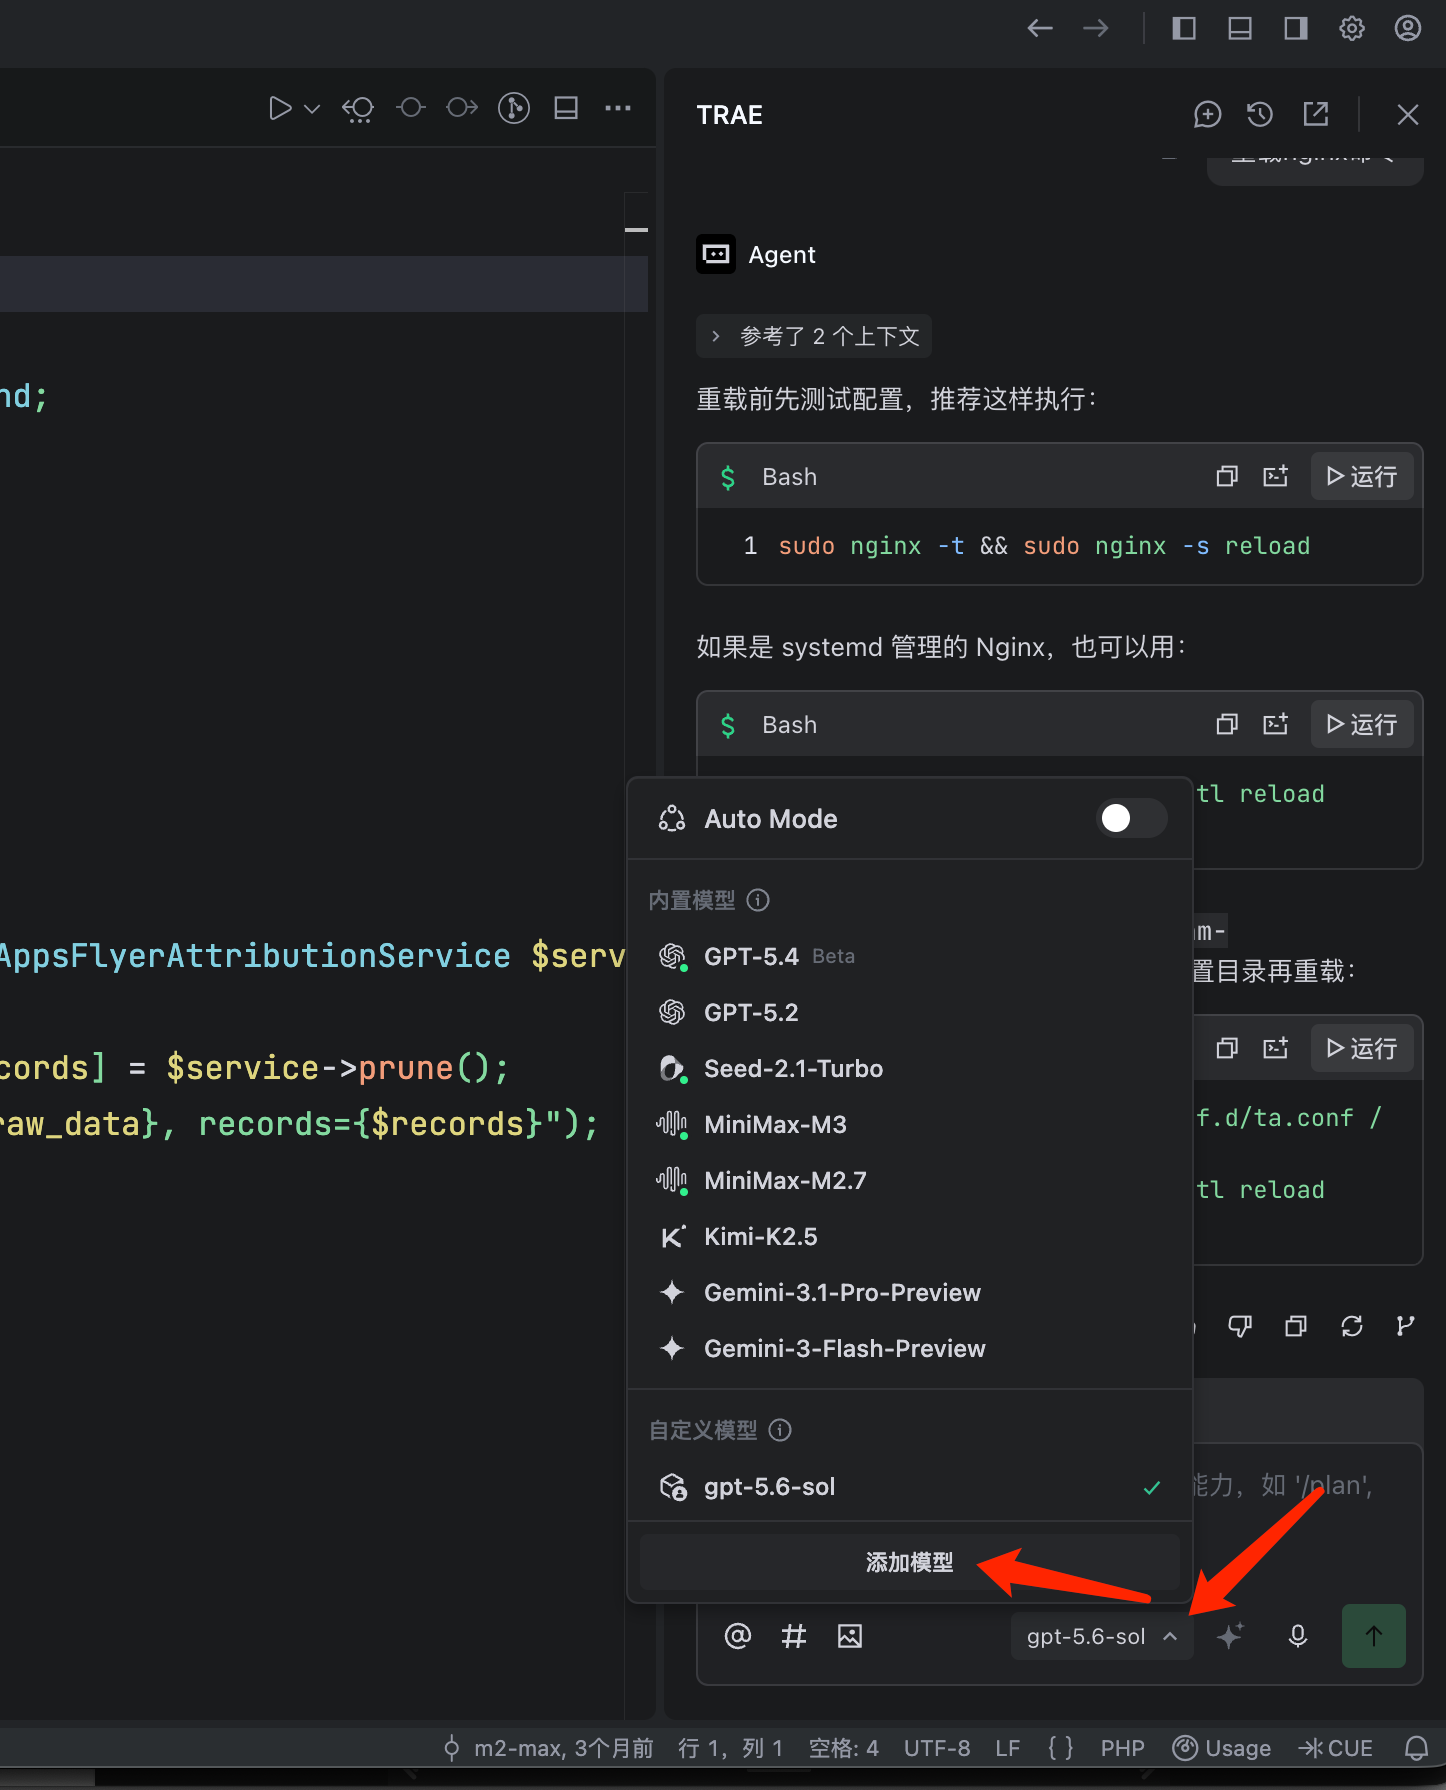Open the source control graph icon in editor toolbar
Viewport: 1446px width, 1790px height.
click(514, 108)
